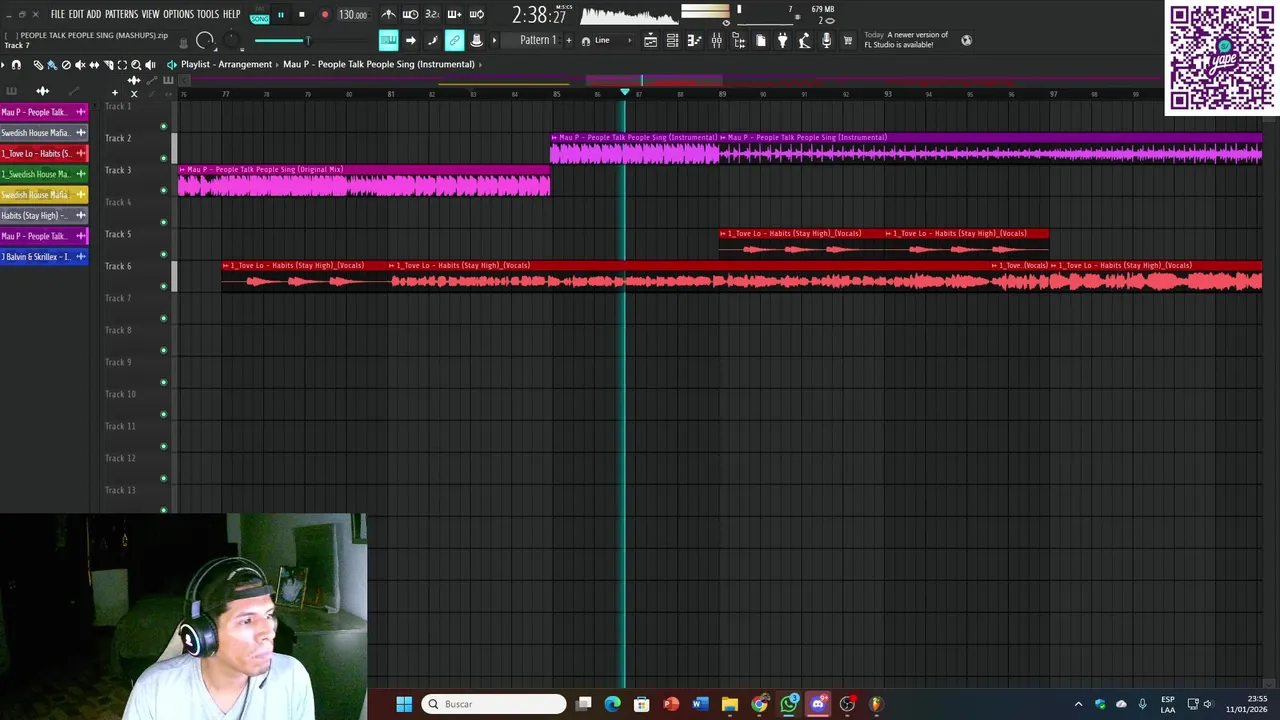Open the ADD menu

pyautogui.click(x=94, y=14)
